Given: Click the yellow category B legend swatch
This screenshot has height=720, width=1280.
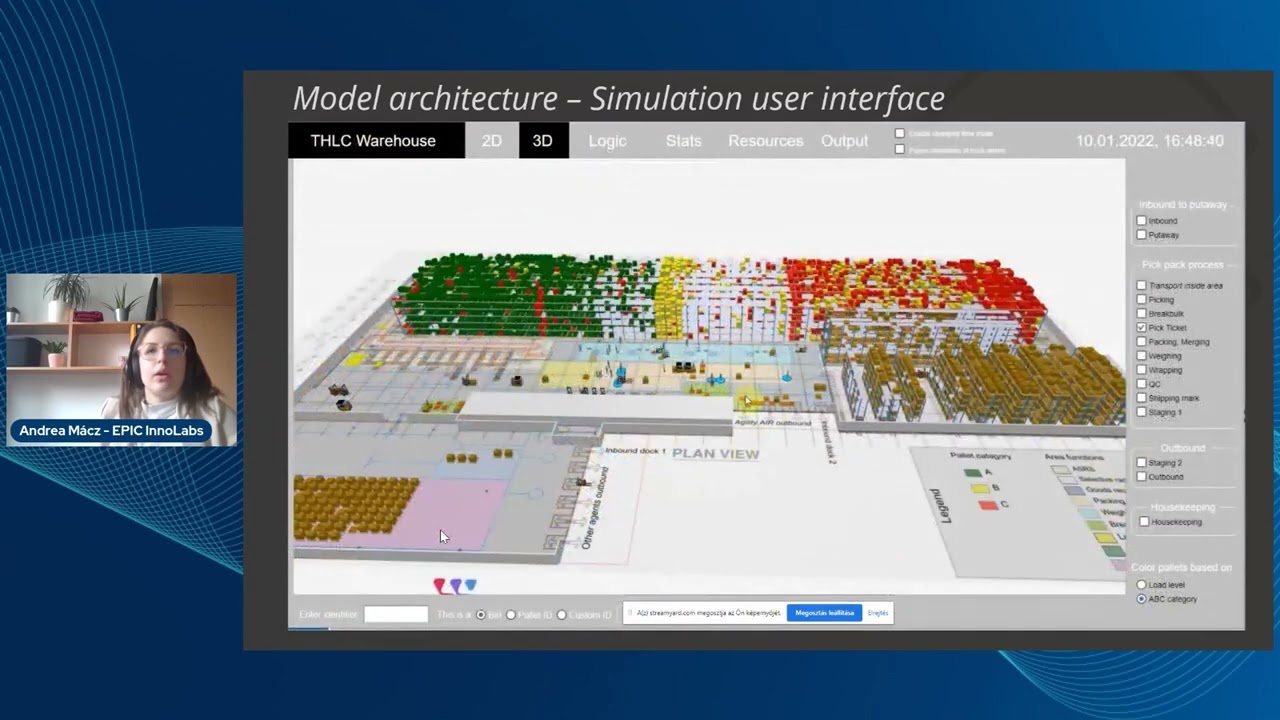Looking at the screenshot, I should pos(980,488).
